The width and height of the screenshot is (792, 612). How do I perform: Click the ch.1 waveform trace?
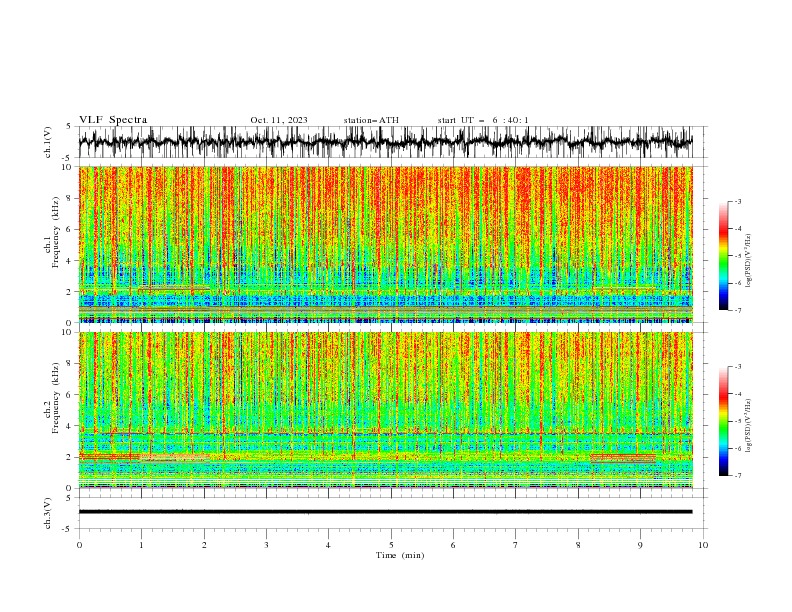(385, 142)
